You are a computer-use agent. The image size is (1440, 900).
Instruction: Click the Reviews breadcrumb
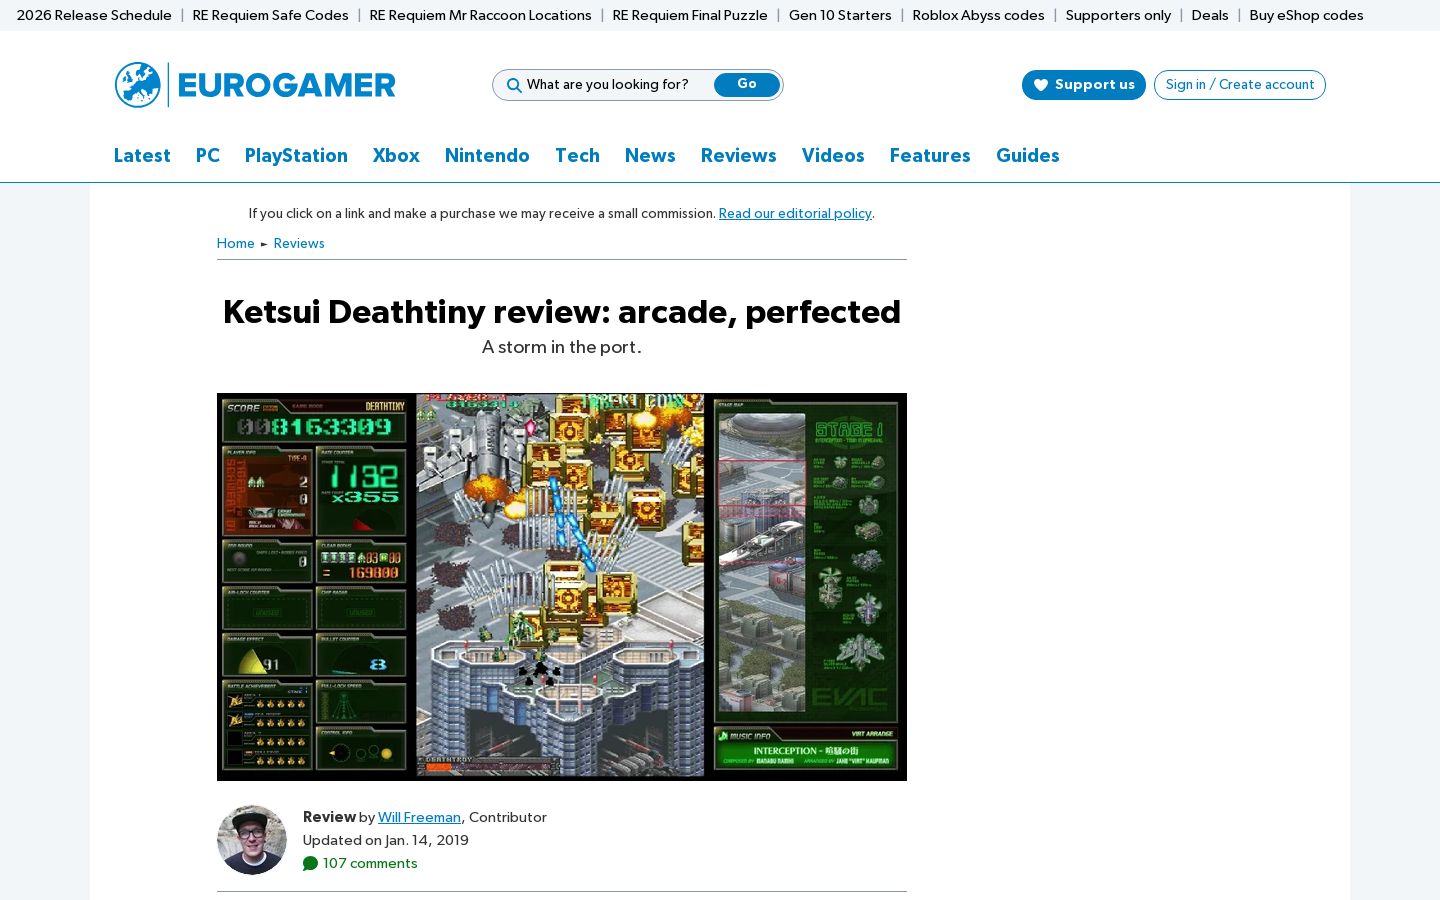299,243
